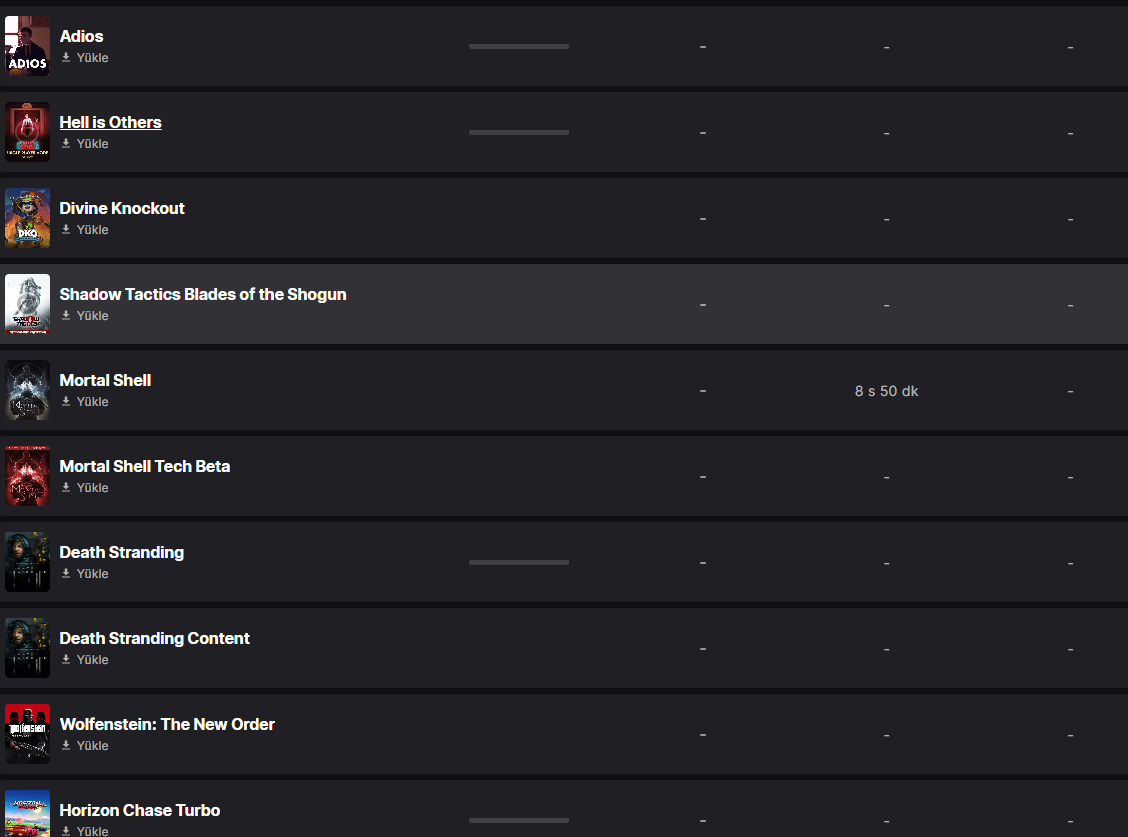
Task: Click the install icon under Mortal Shell Tech Beta
Action: 66,488
